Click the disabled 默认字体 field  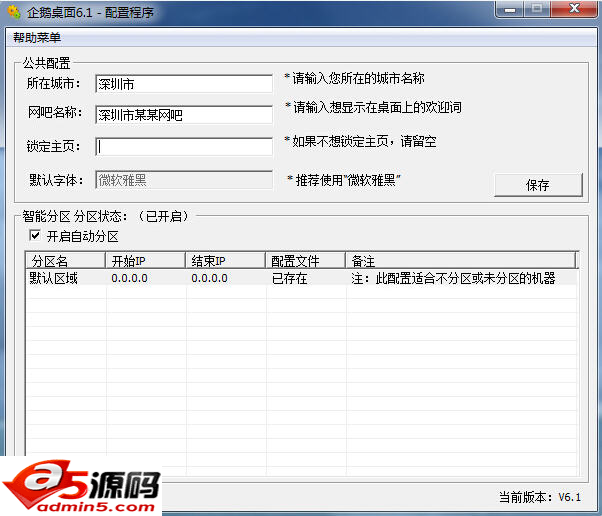(x=184, y=180)
